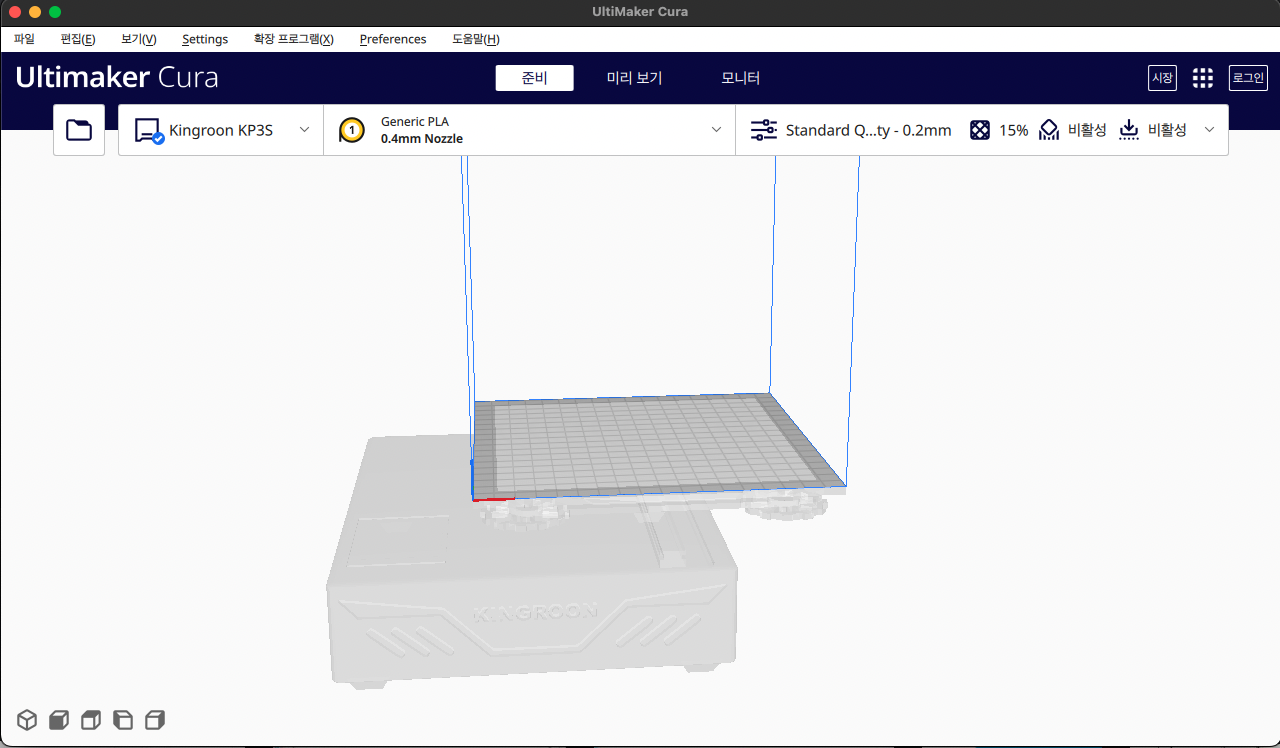Switch to right side view icon
The width and height of the screenshot is (1280, 748).
point(155,720)
